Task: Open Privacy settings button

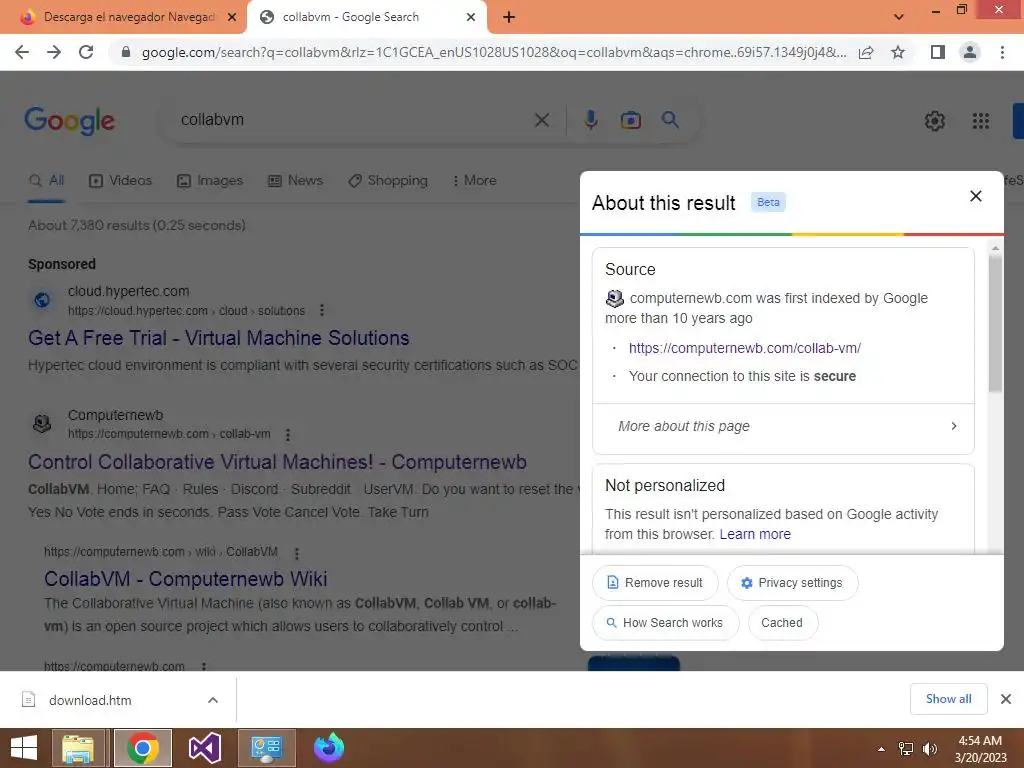Action: point(792,583)
